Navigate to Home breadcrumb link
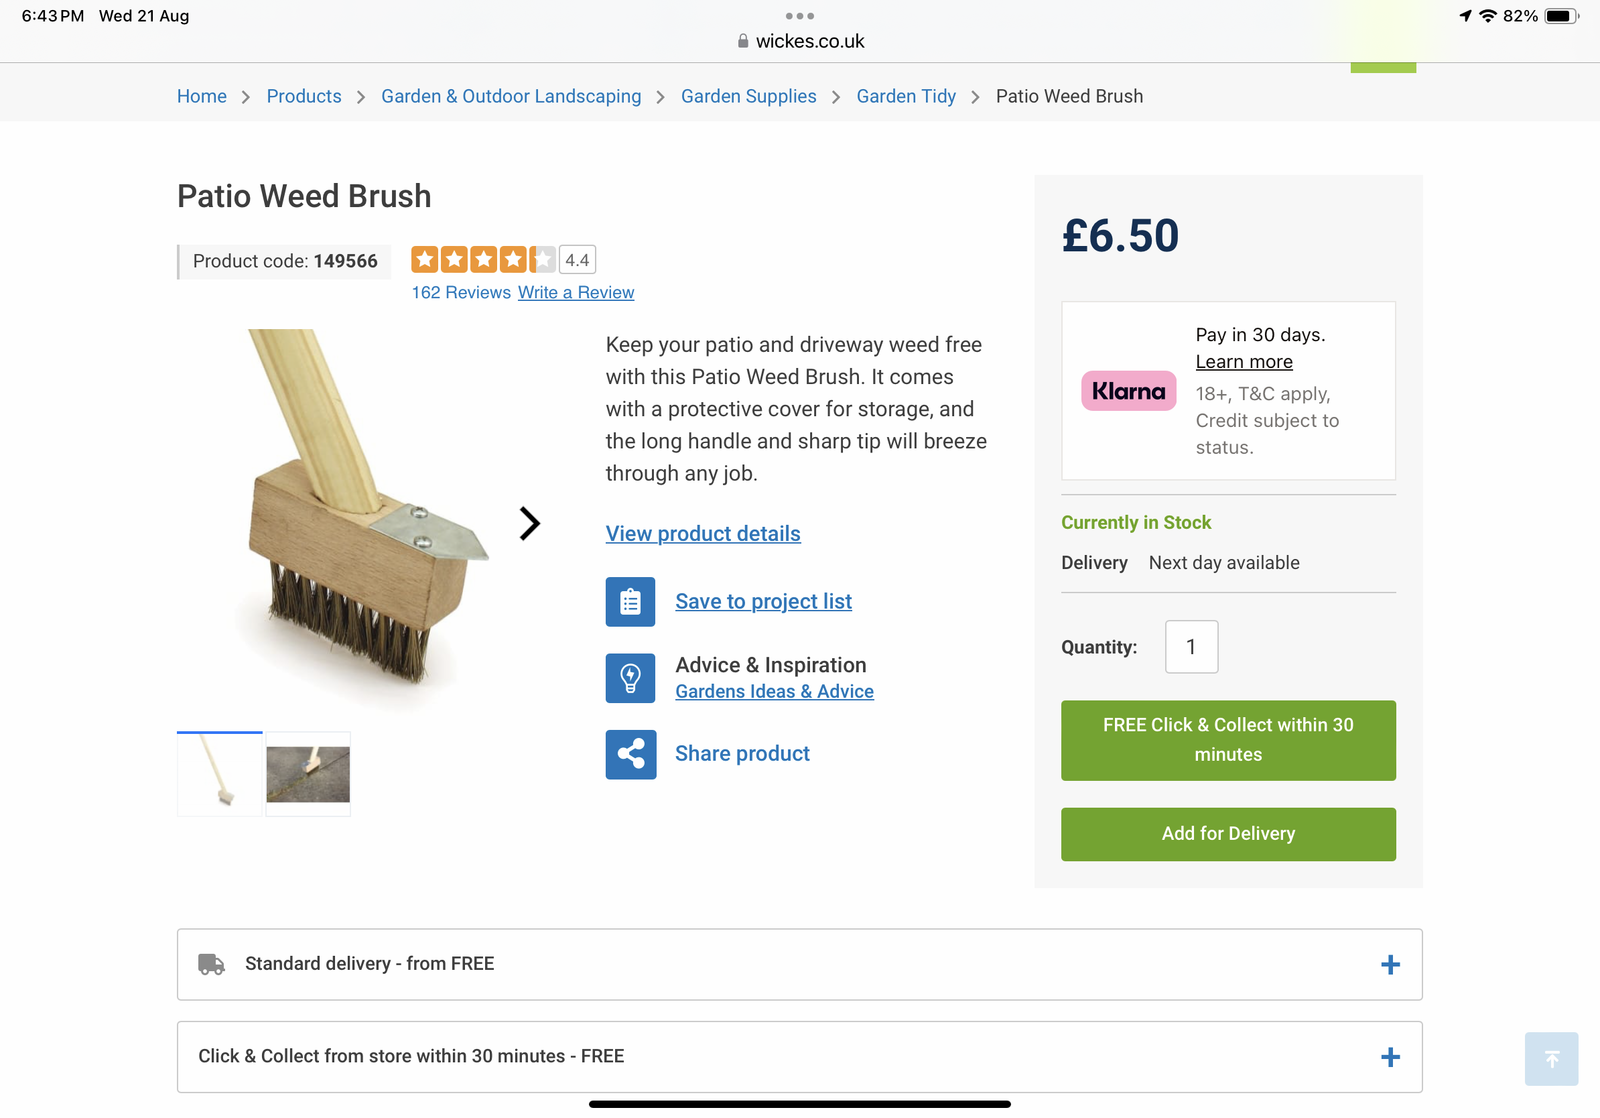The height and width of the screenshot is (1118, 1600). [202, 96]
